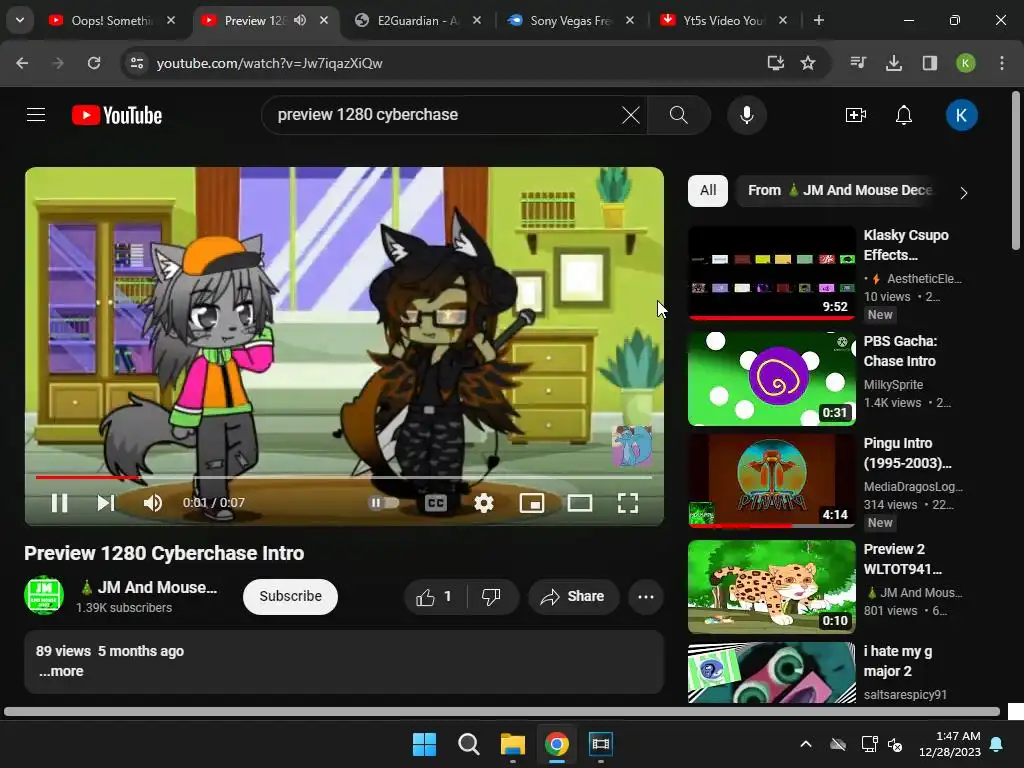
Task: Switch to E2Guardian tab
Action: [x=418, y=21]
